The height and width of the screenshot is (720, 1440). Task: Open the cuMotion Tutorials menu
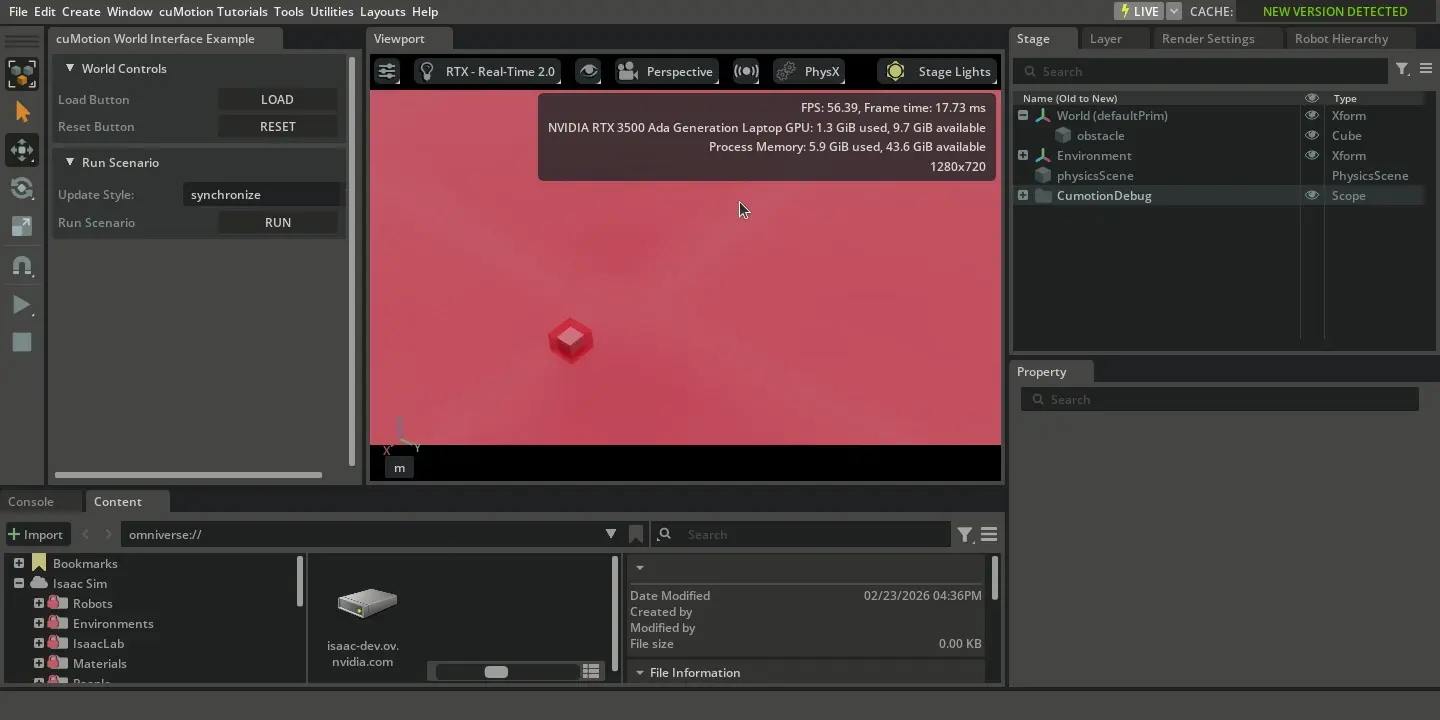tap(213, 11)
